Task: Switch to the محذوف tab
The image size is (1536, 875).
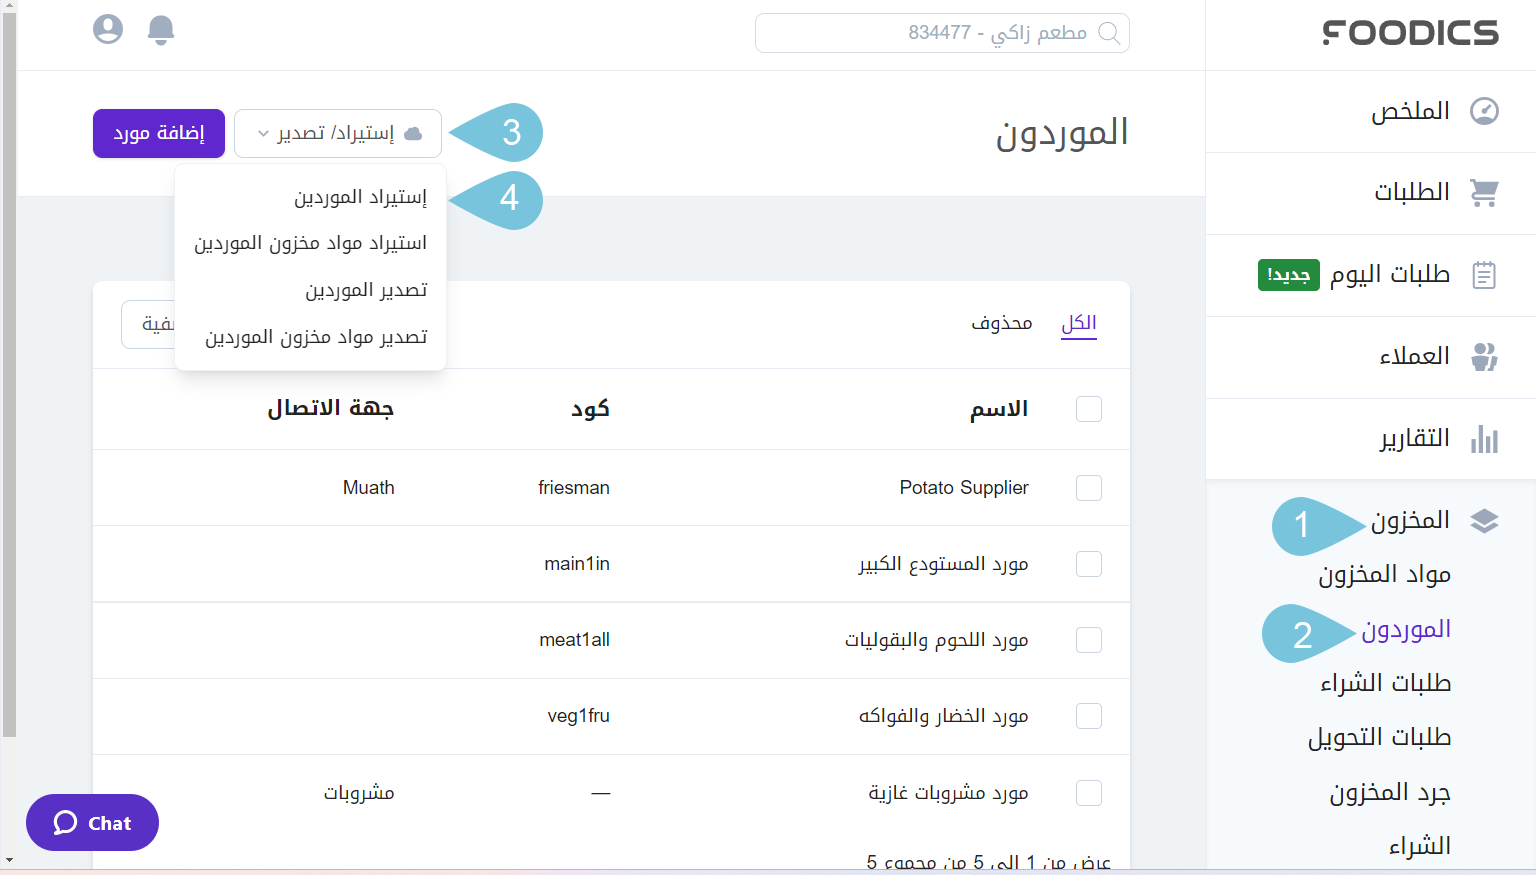Action: point(1003,323)
